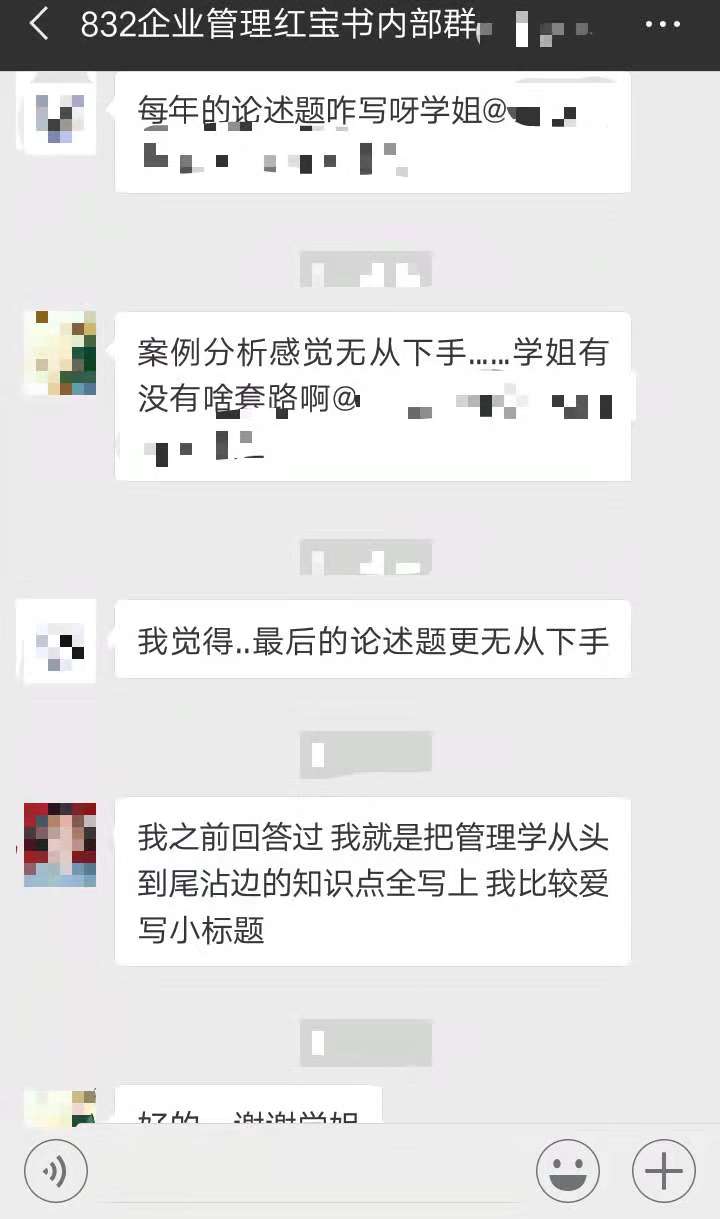Select the 每年的论述题咋写呀学姐 message bubble
720x1219 pixels.
click(373, 132)
